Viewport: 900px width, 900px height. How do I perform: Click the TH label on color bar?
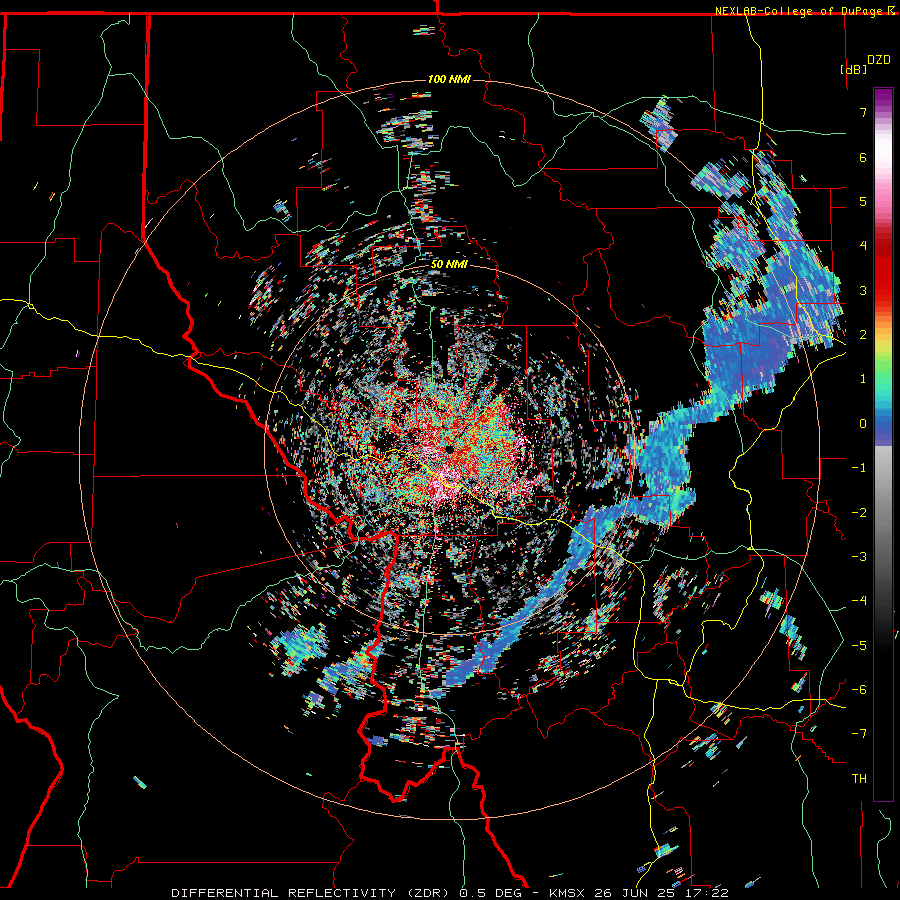[x=859, y=779]
